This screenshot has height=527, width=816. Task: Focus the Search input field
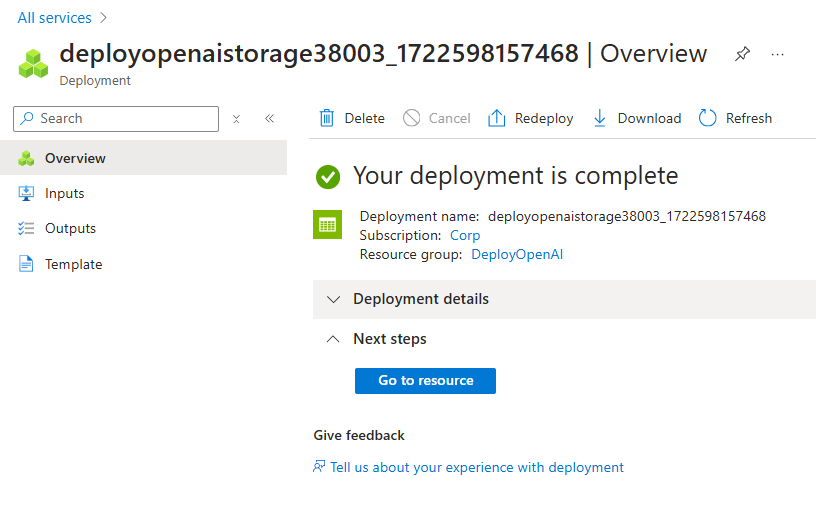[116, 119]
